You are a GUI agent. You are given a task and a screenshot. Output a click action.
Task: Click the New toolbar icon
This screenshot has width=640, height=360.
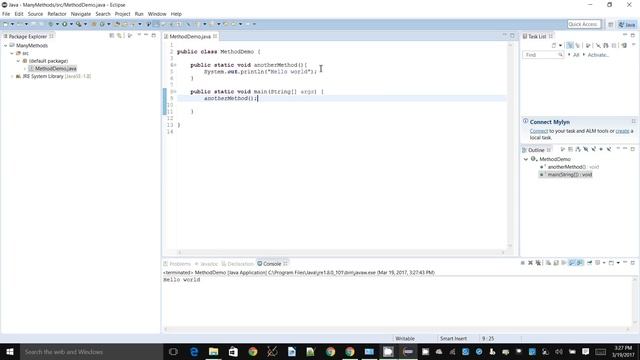5,24
